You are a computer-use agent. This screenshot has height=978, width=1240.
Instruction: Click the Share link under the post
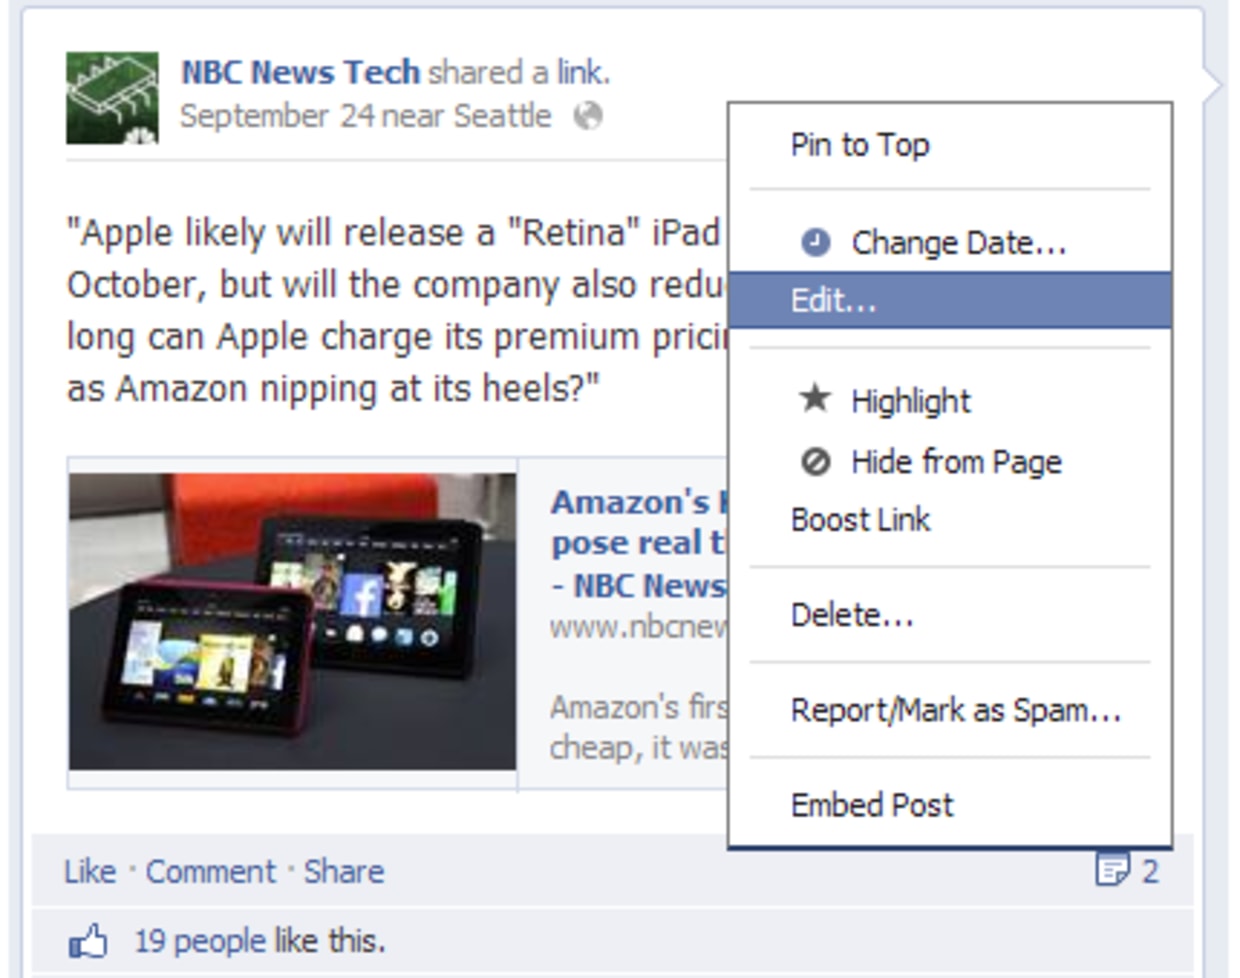pyautogui.click(x=344, y=871)
